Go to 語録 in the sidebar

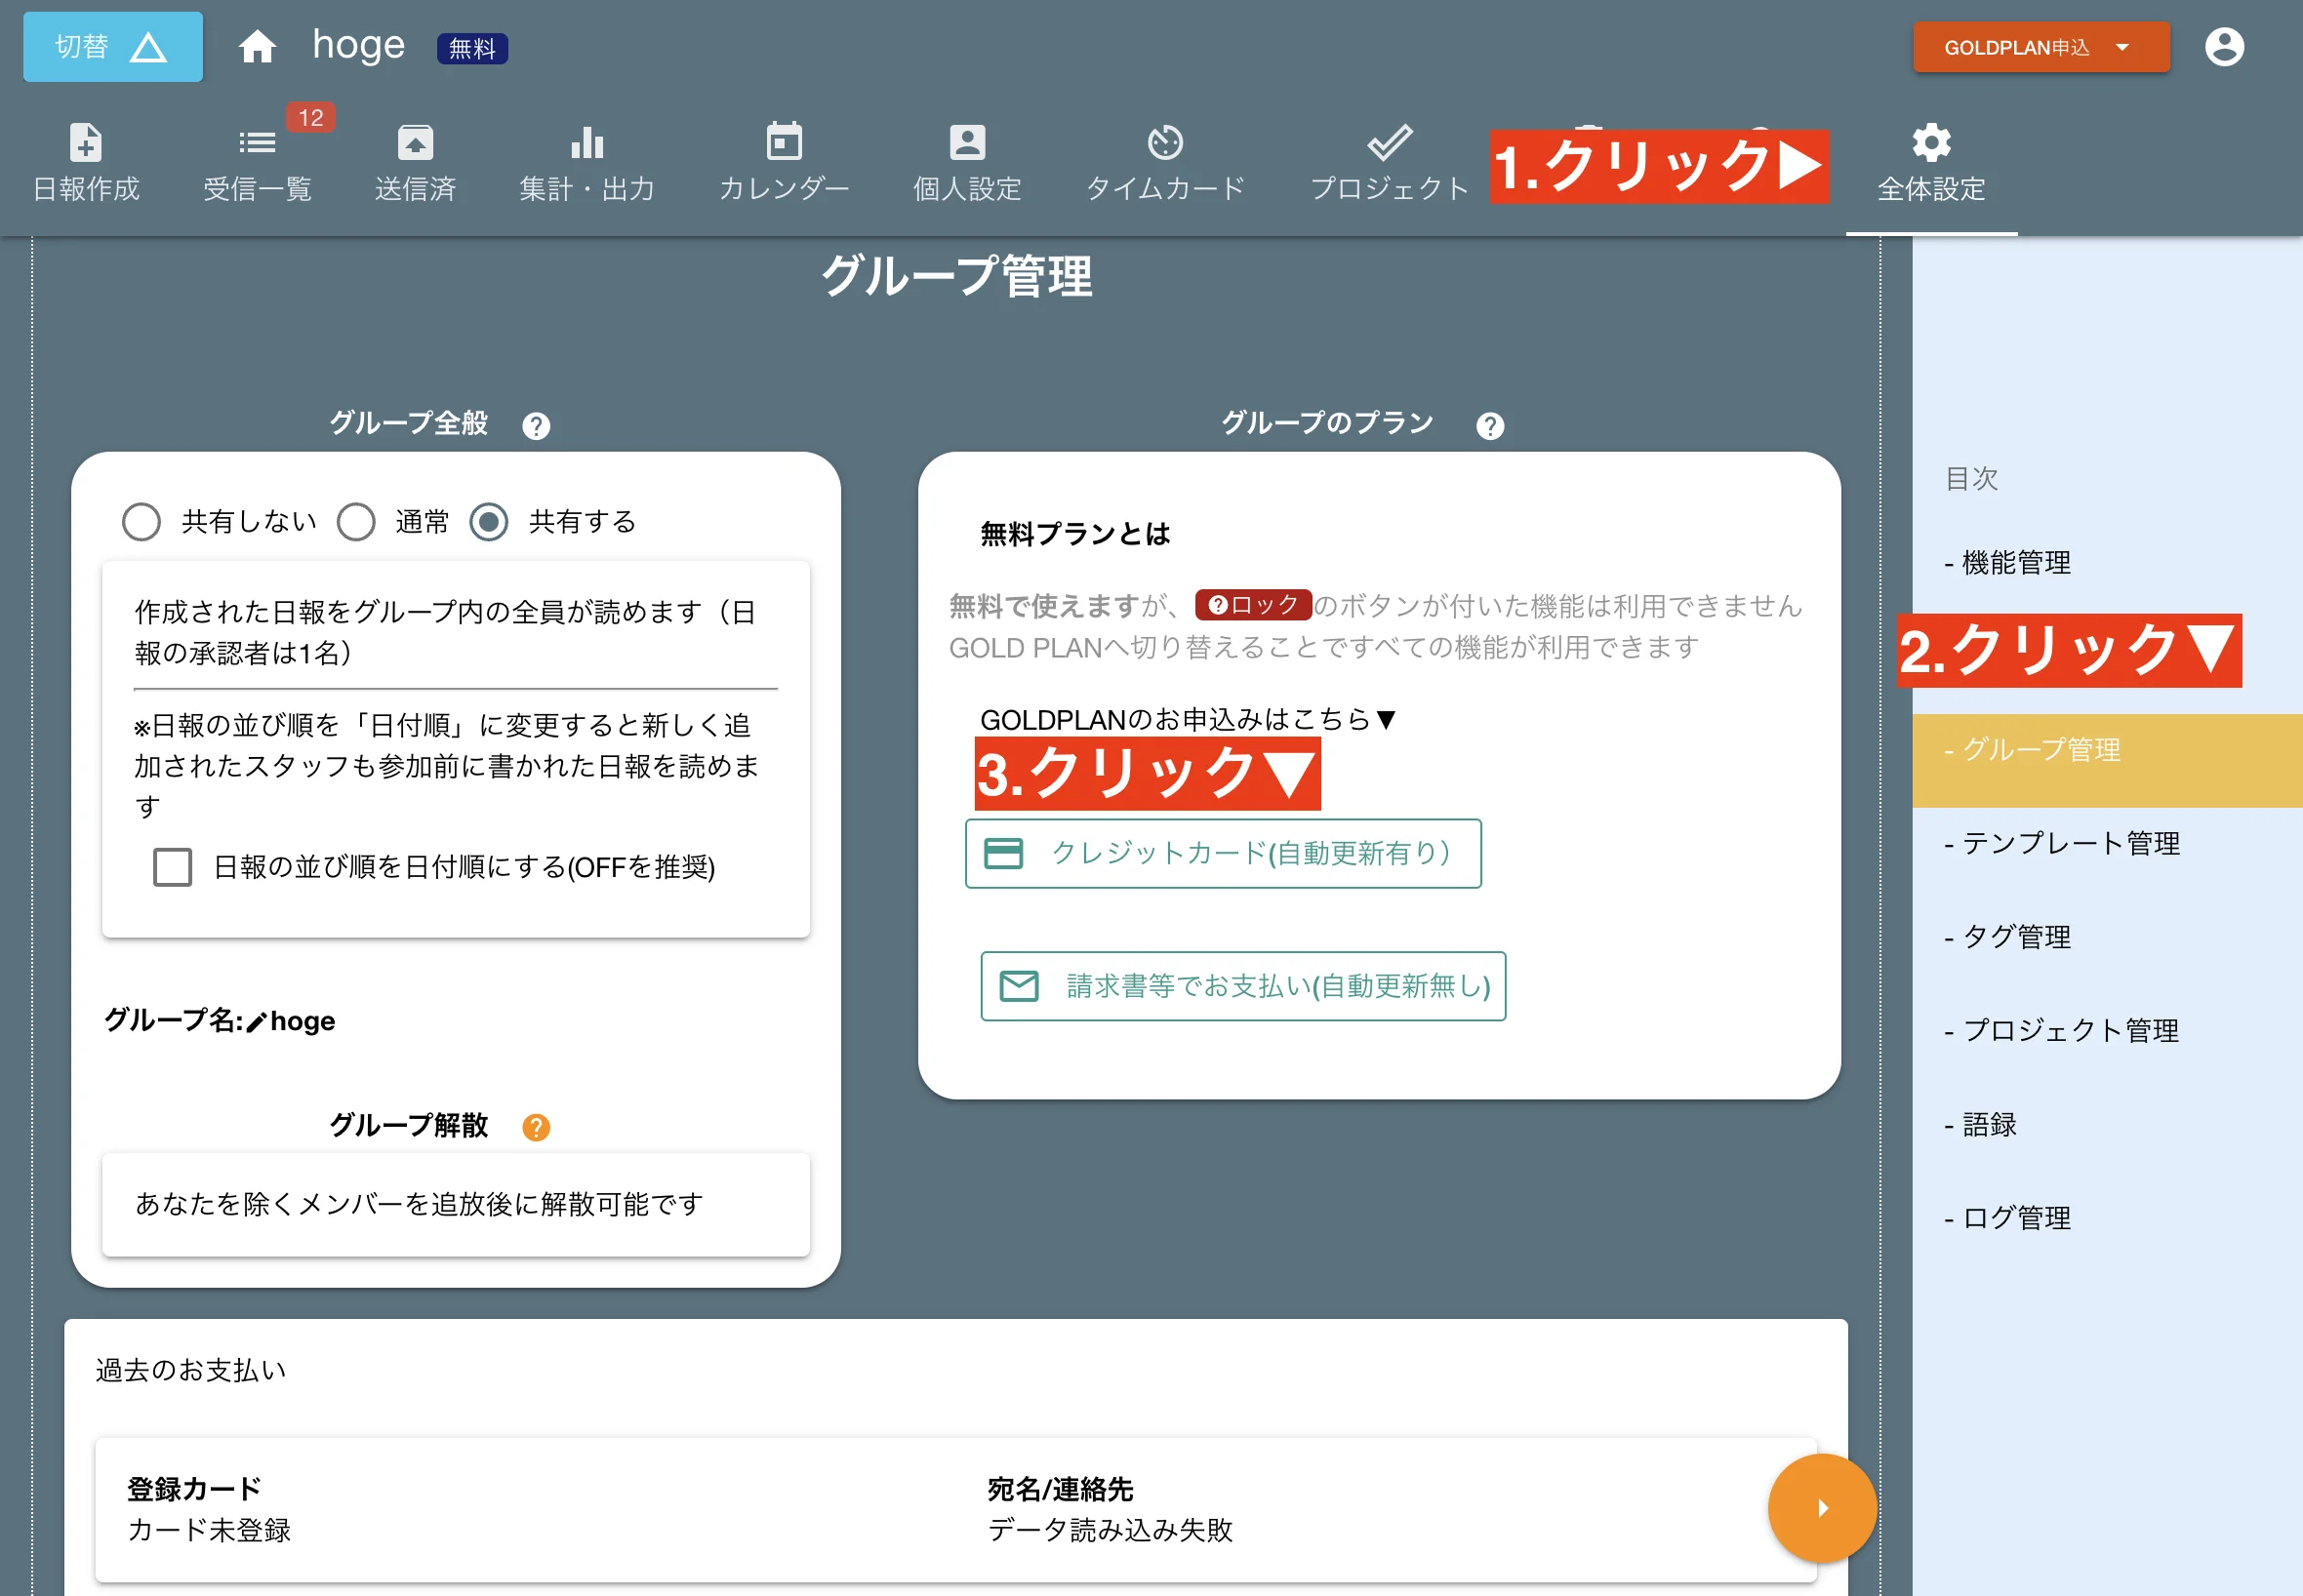tap(1980, 1124)
